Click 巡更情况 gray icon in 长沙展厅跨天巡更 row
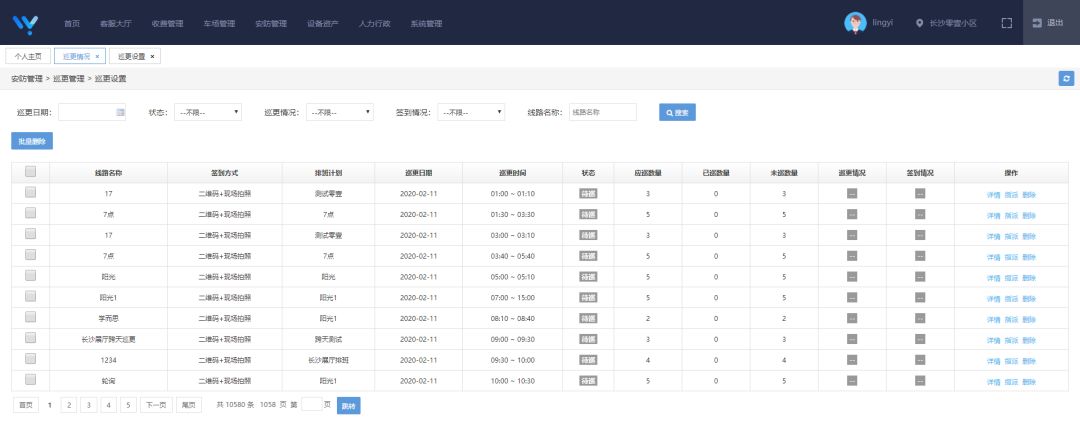This screenshot has width=1080, height=425. (852, 339)
